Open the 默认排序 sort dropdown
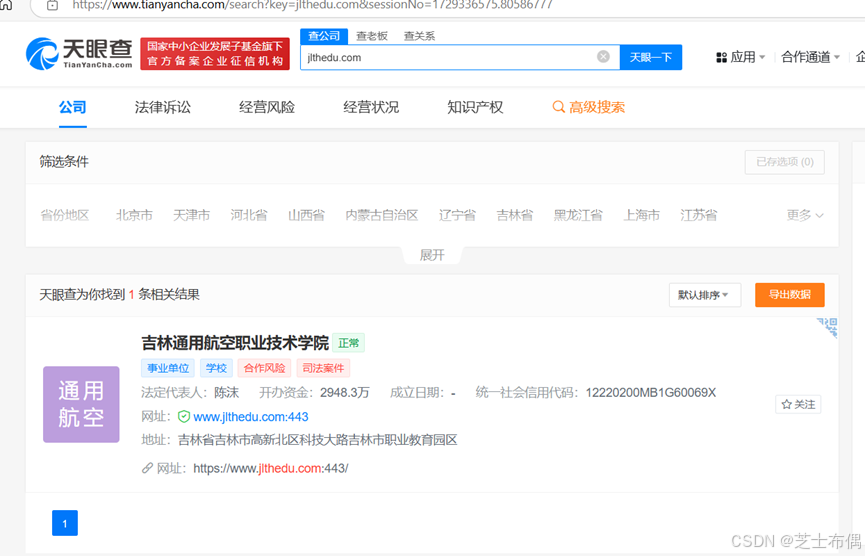 704,295
